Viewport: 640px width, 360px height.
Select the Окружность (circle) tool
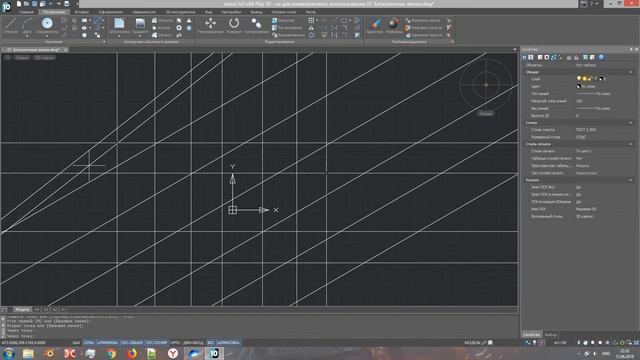47,24
